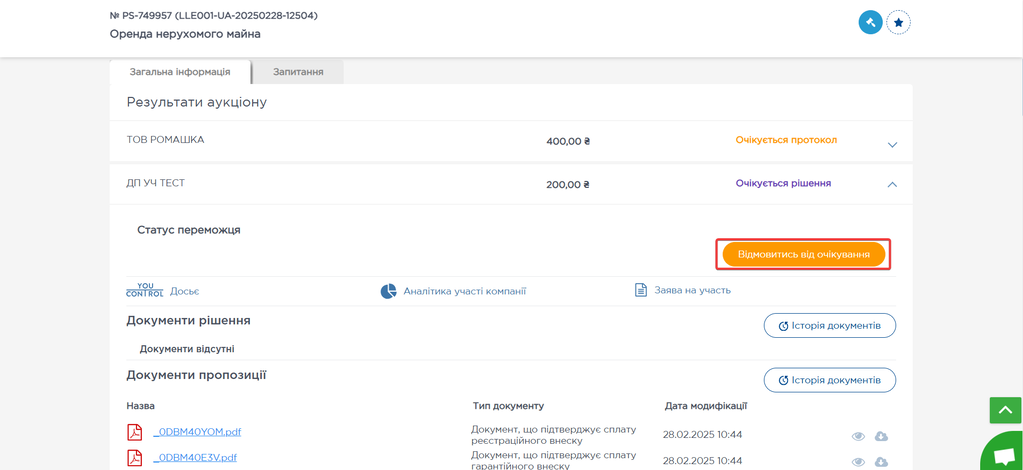
Task: Click the star favorite icon
Action: pyautogui.click(x=898, y=22)
